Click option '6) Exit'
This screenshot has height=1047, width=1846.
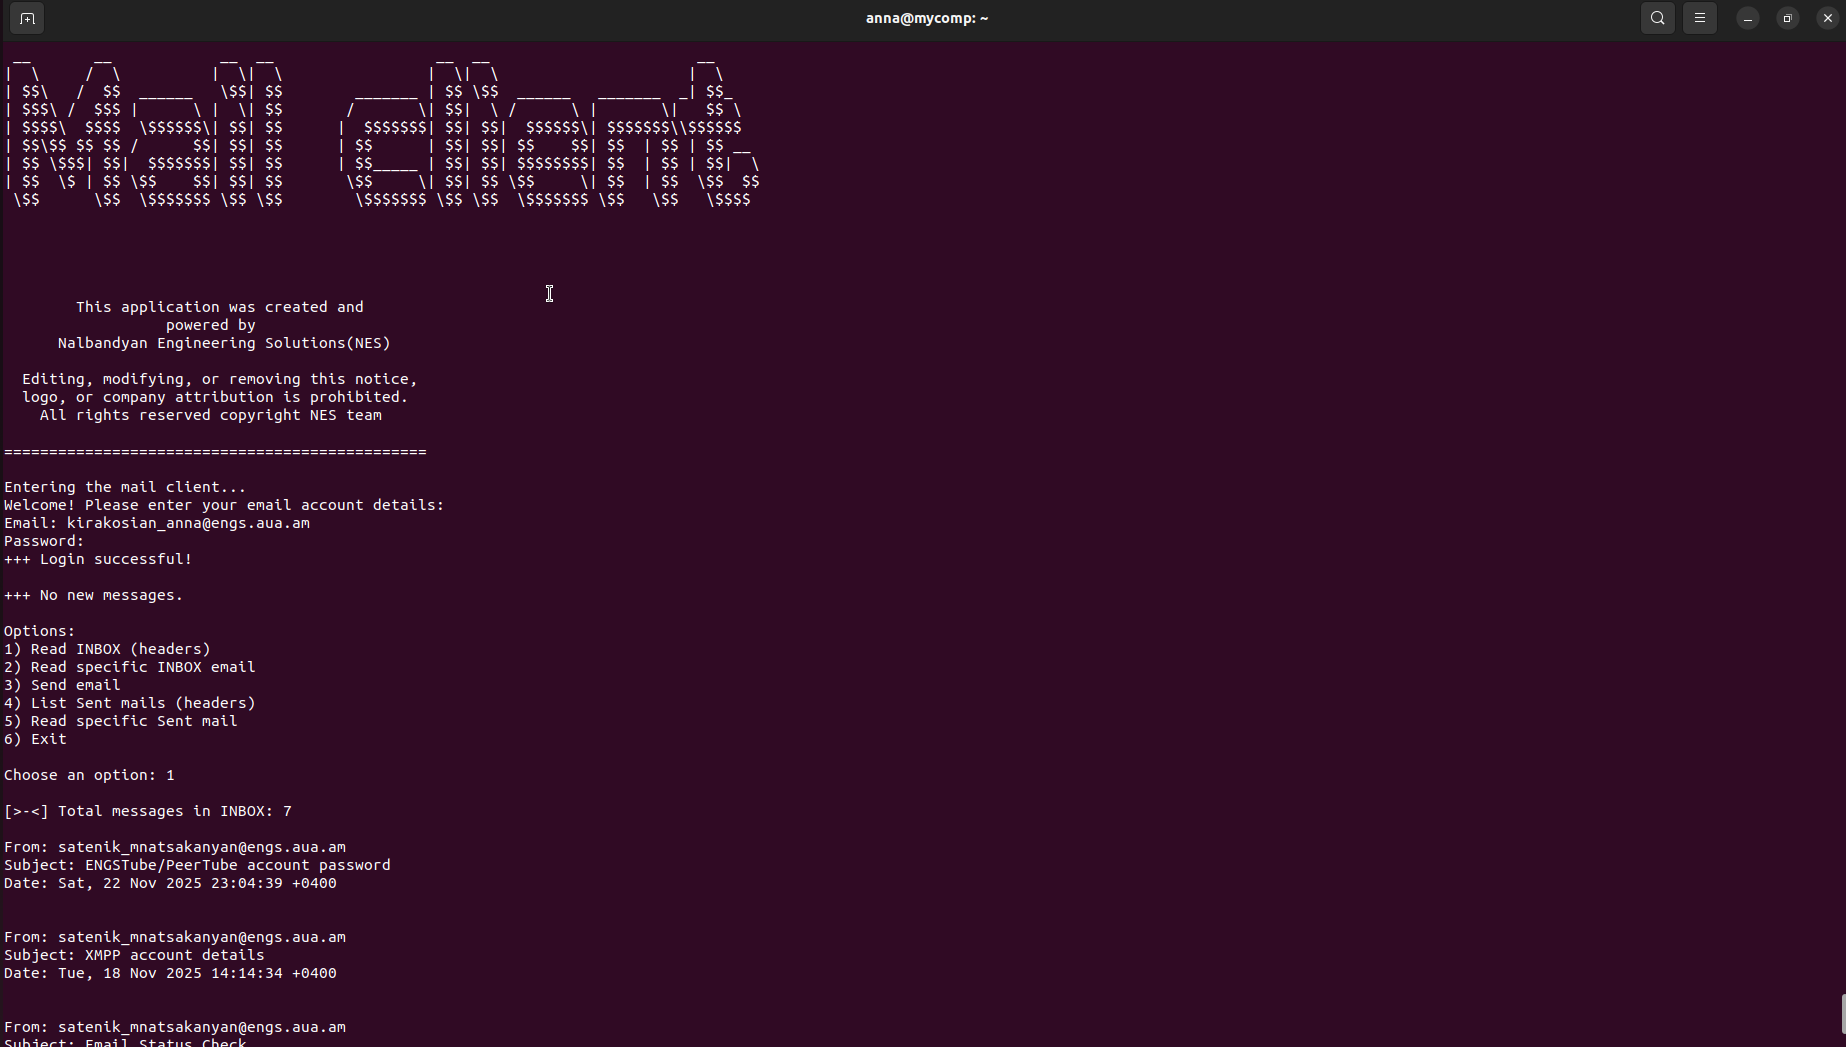pos(35,740)
